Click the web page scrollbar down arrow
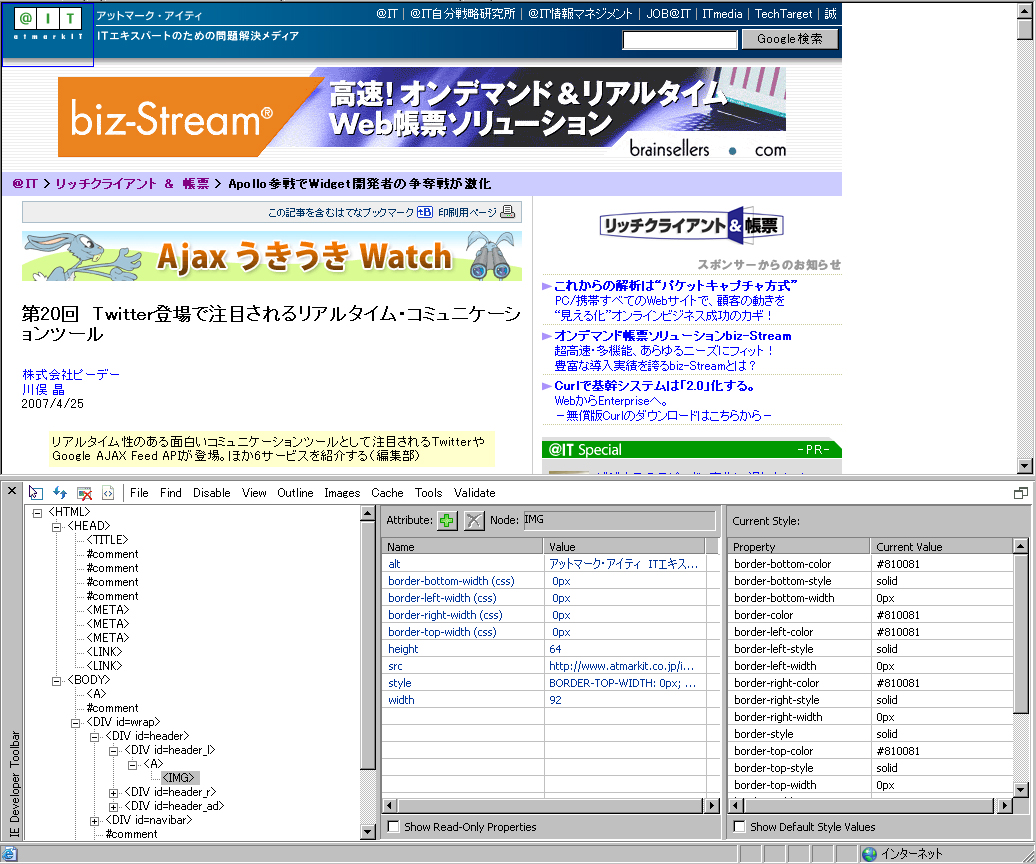This screenshot has width=1036, height=864. (x=1025, y=465)
